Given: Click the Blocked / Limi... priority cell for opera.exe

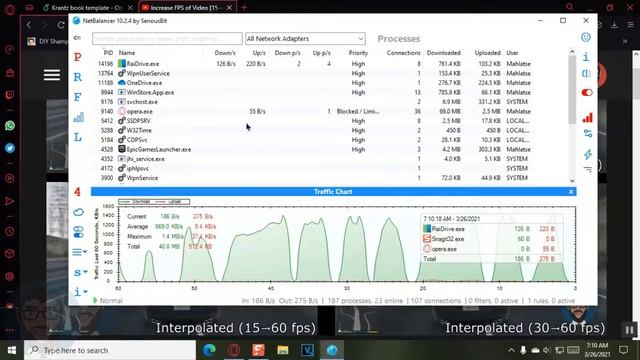Looking at the screenshot, I should coord(358,111).
